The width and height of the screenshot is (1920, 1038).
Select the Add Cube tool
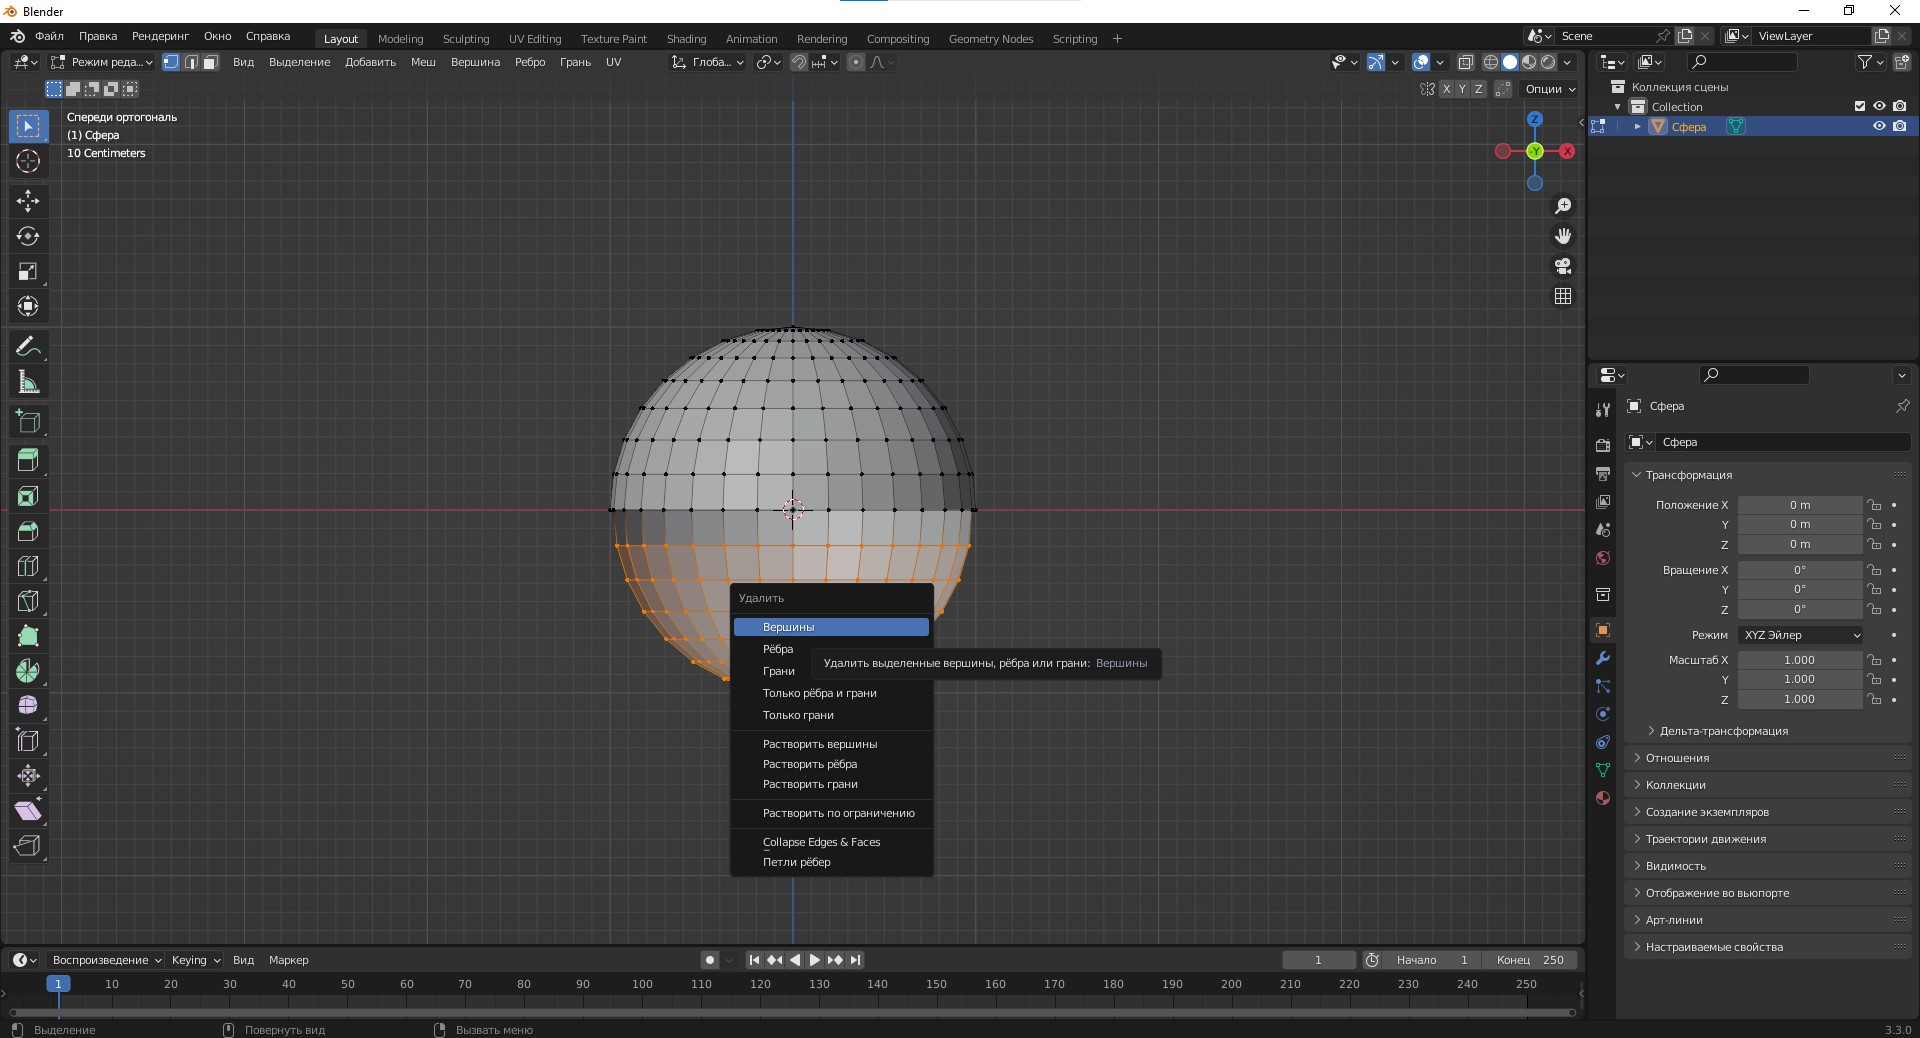[x=28, y=421]
